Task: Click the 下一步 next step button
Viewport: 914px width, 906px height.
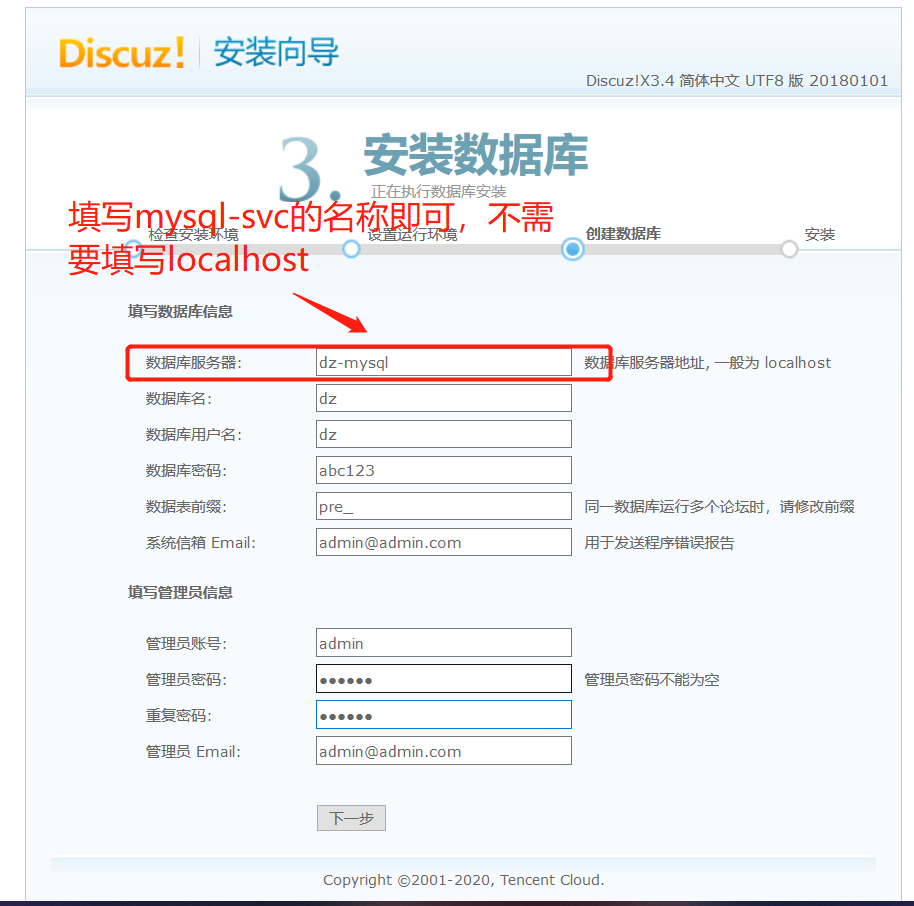Action: click(351, 818)
